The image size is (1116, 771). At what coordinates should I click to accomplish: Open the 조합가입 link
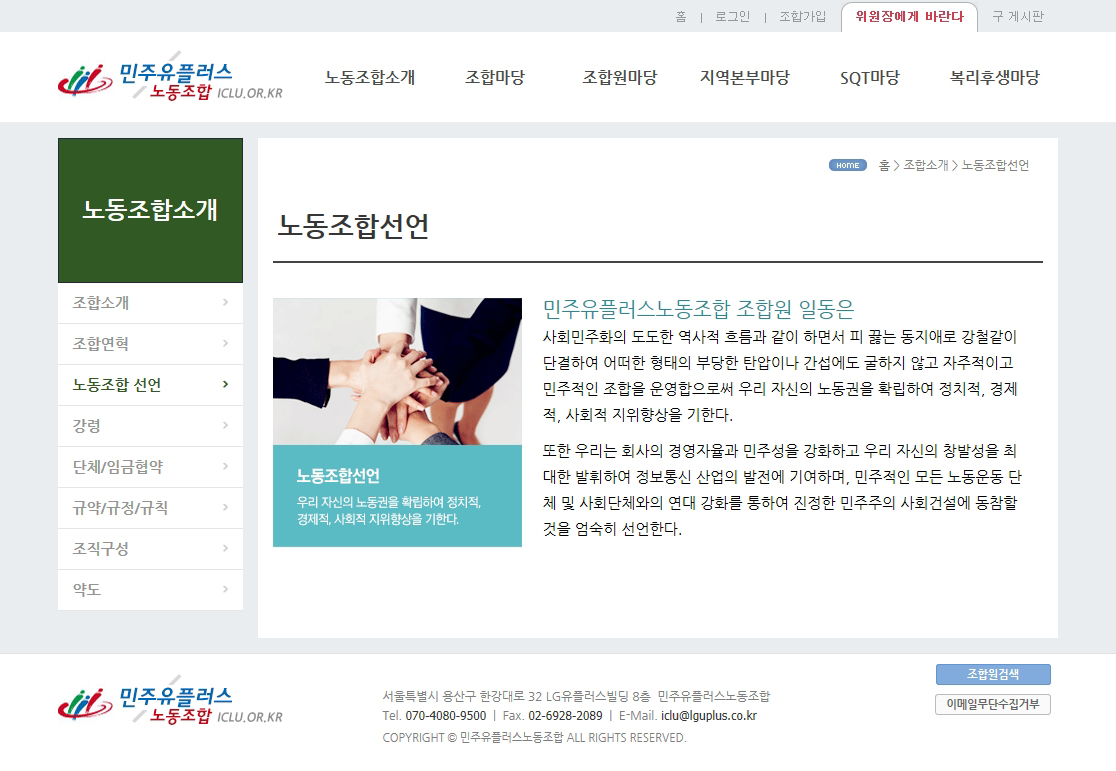pyautogui.click(x=802, y=16)
